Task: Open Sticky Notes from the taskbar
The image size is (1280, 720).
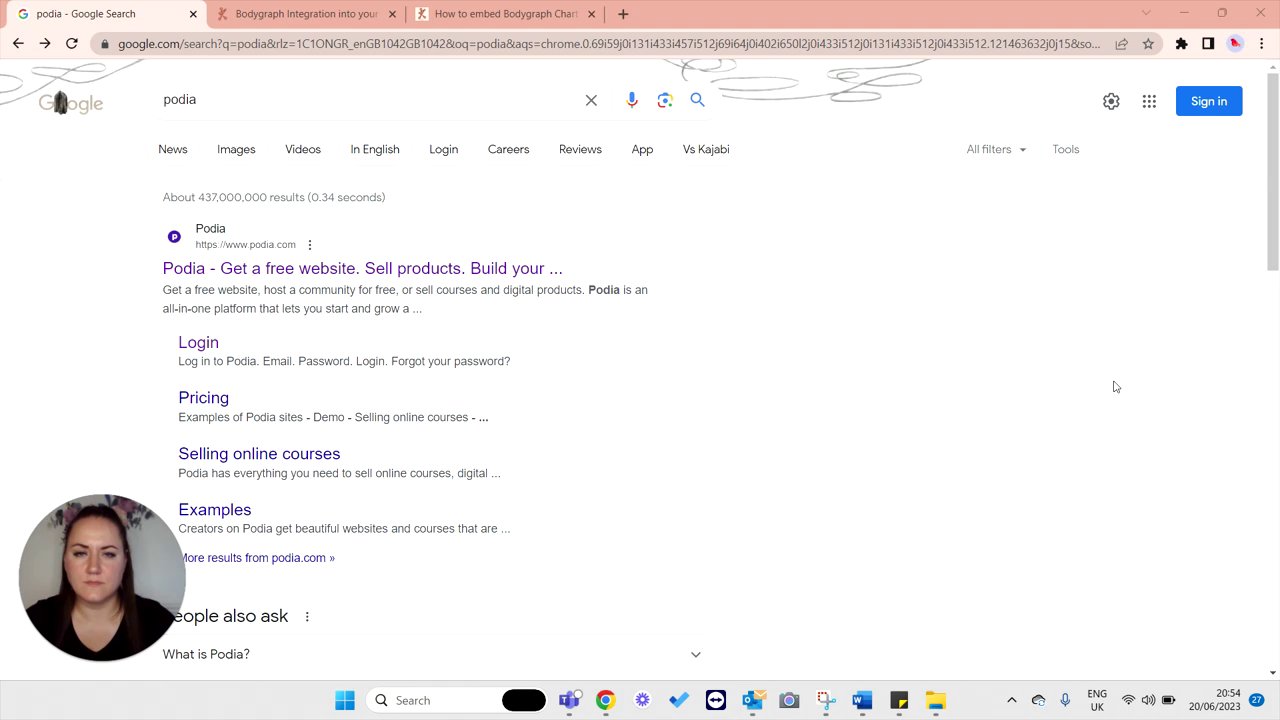Action: point(899,700)
